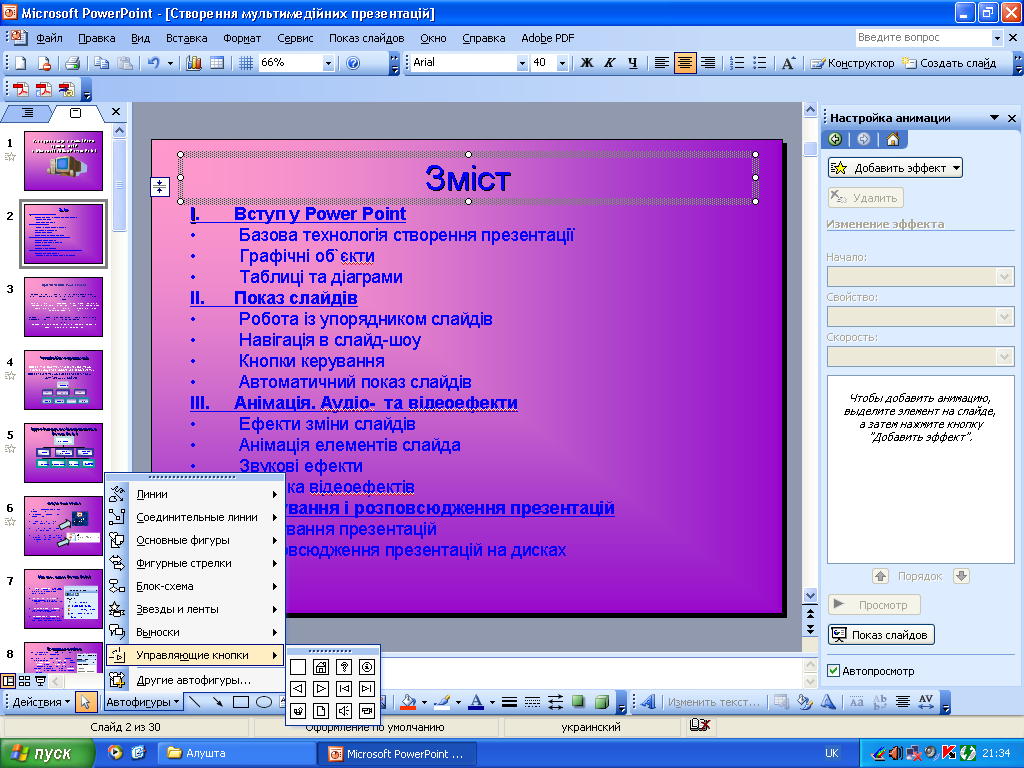Choose Основные фигуры from AutoShapes menu

point(195,541)
